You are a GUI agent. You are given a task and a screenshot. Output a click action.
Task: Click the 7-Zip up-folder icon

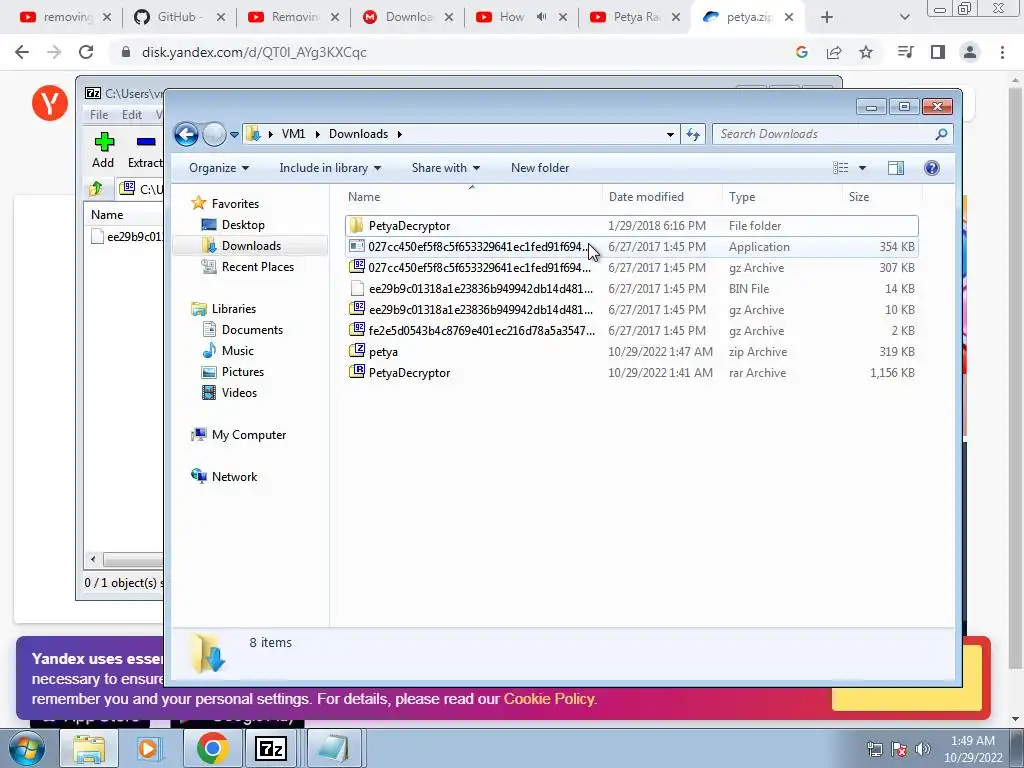tap(96, 189)
